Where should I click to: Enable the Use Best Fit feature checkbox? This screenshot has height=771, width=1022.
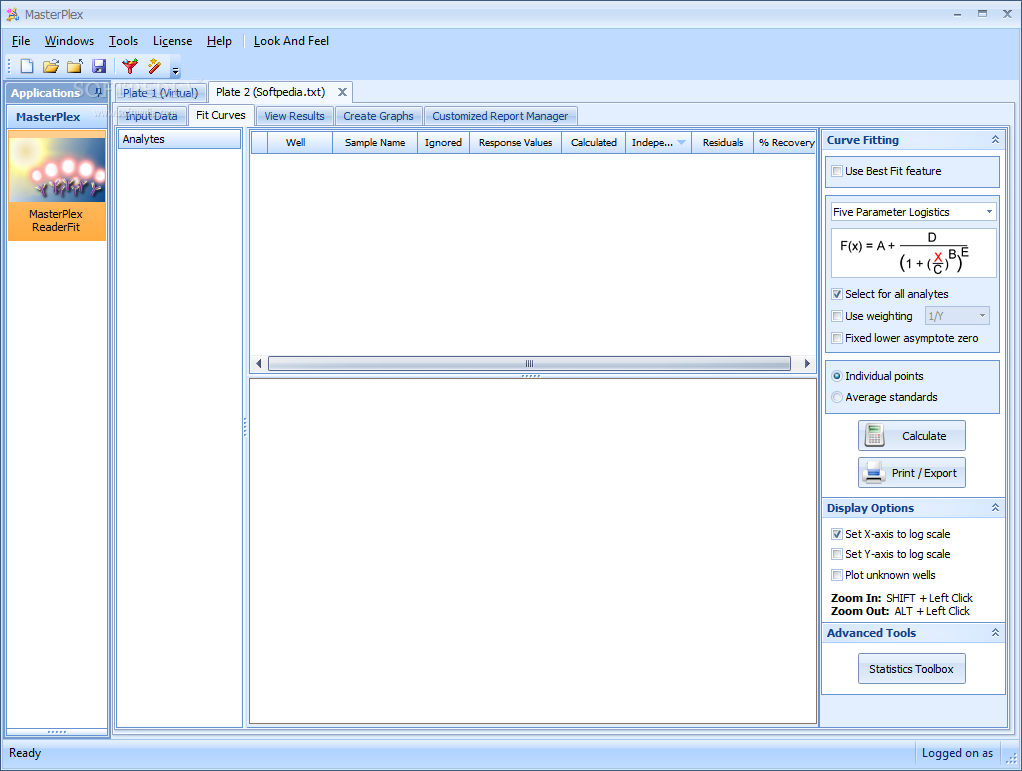[x=837, y=171]
